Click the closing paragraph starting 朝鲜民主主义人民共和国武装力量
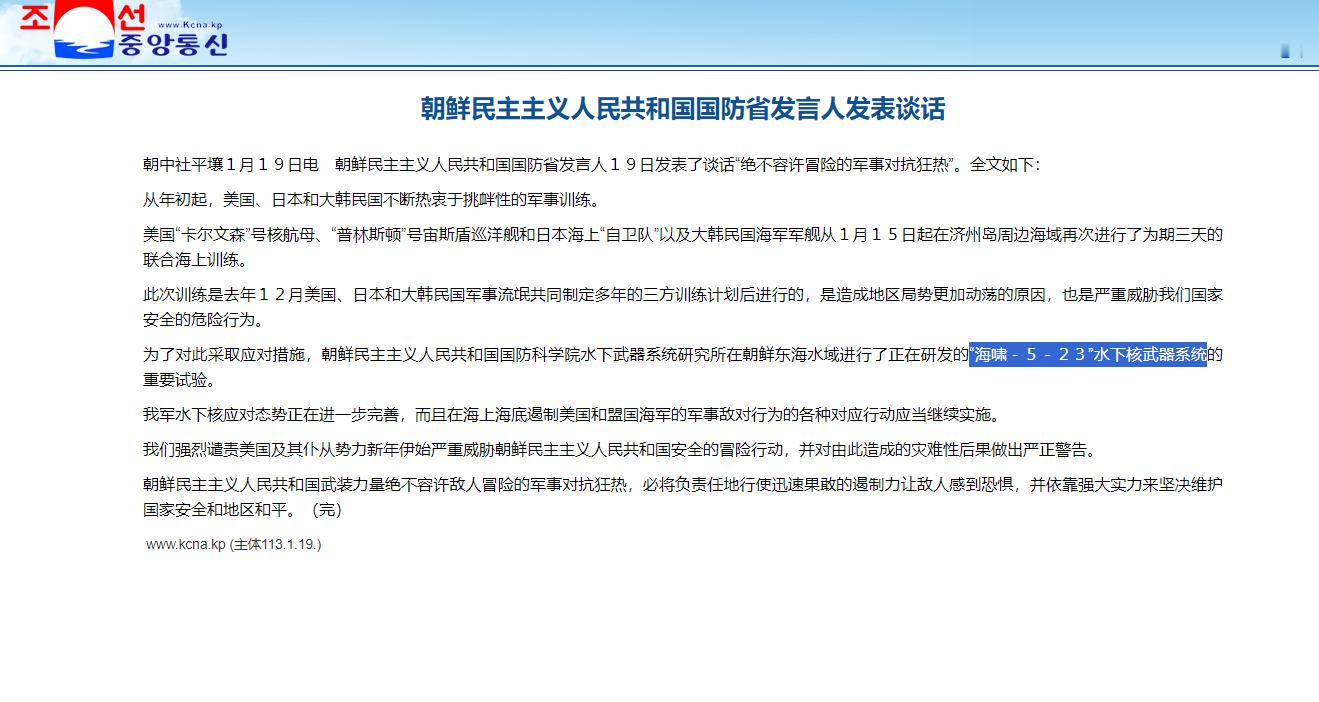The image size is (1319, 702). pyautogui.click(x=683, y=497)
